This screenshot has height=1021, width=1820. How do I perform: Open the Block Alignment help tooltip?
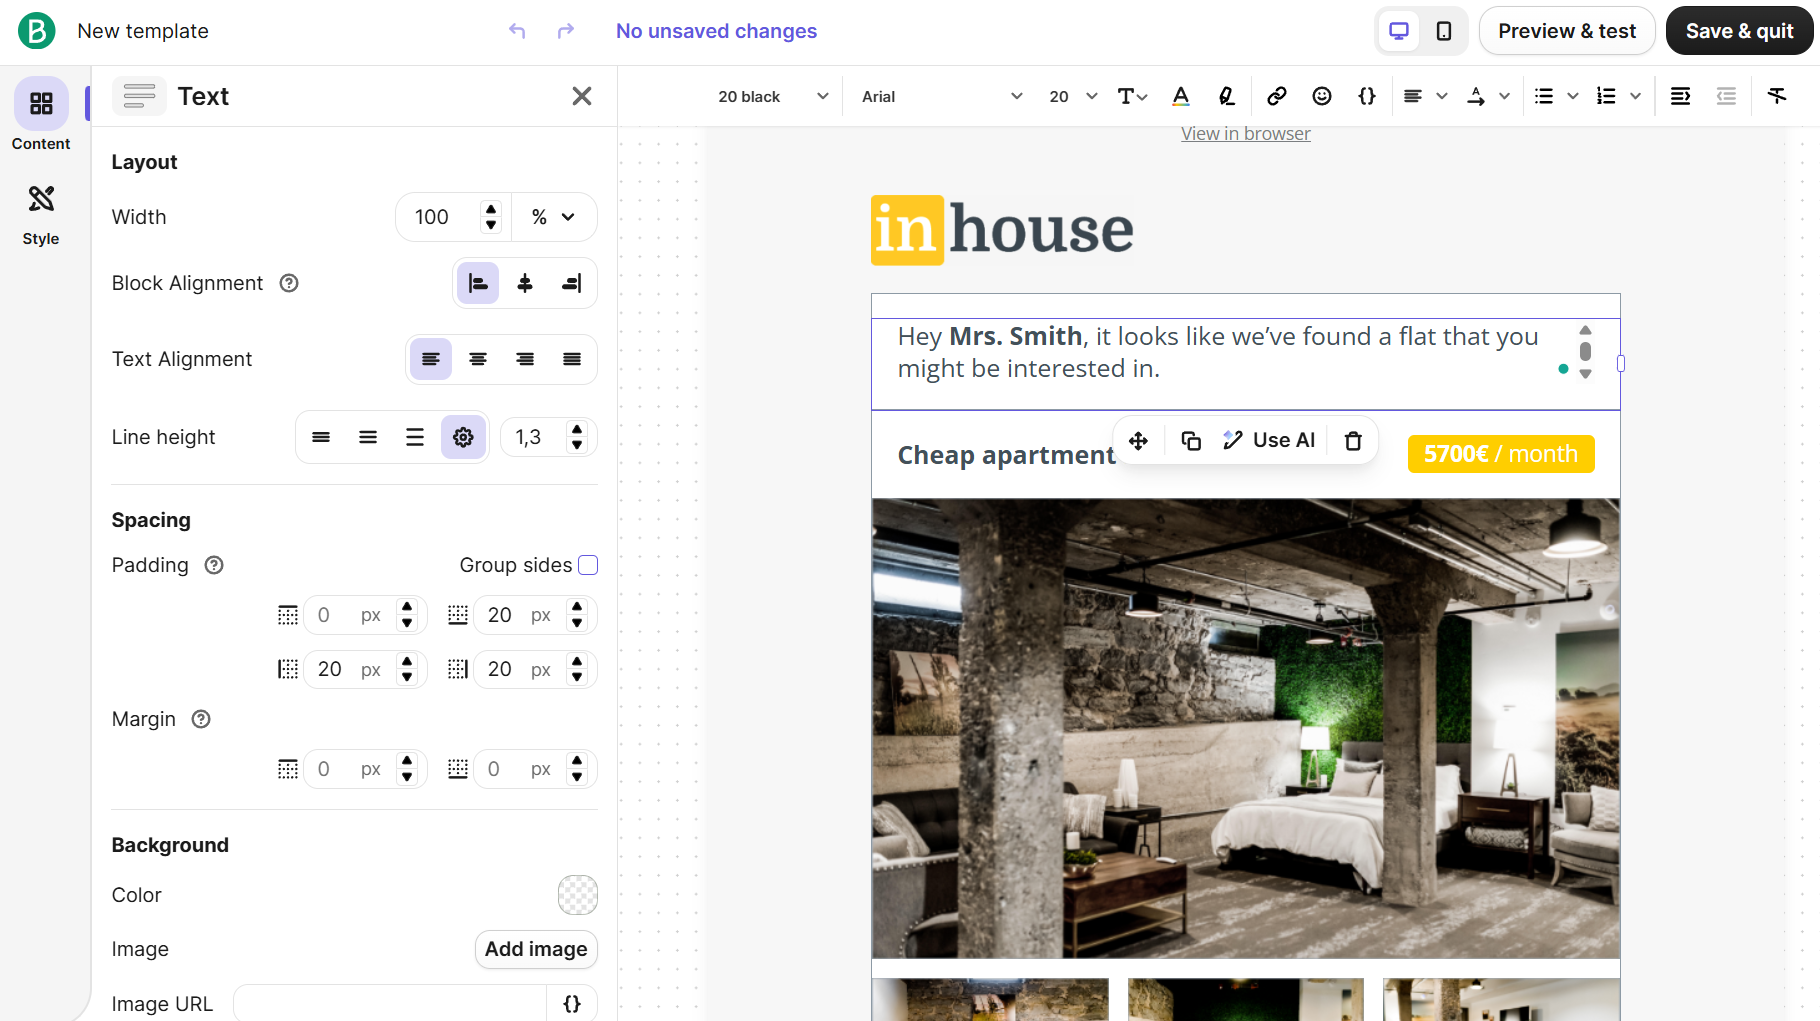tap(289, 283)
